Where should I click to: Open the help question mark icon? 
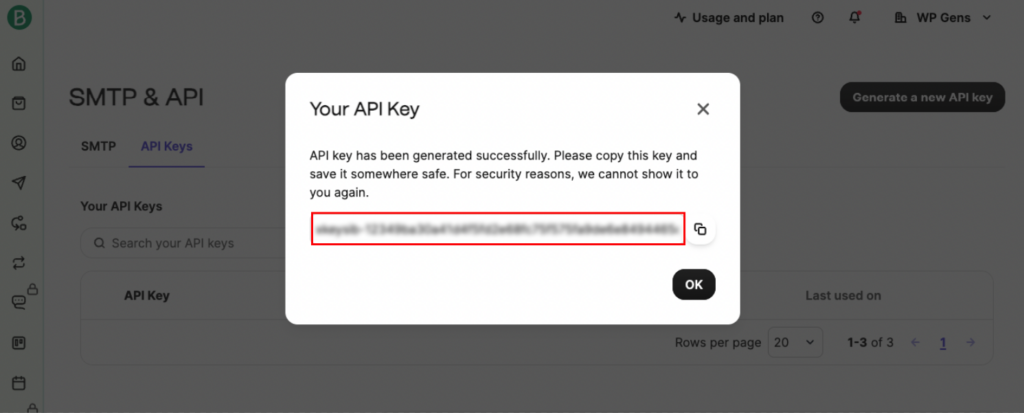tap(818, 18)
